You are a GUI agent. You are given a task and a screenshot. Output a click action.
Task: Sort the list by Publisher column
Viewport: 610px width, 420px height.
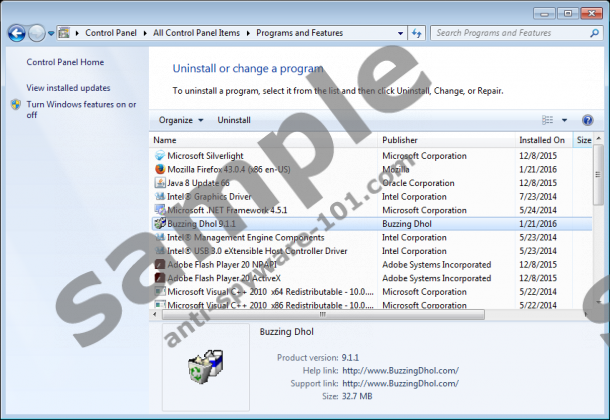coord(400,140)
